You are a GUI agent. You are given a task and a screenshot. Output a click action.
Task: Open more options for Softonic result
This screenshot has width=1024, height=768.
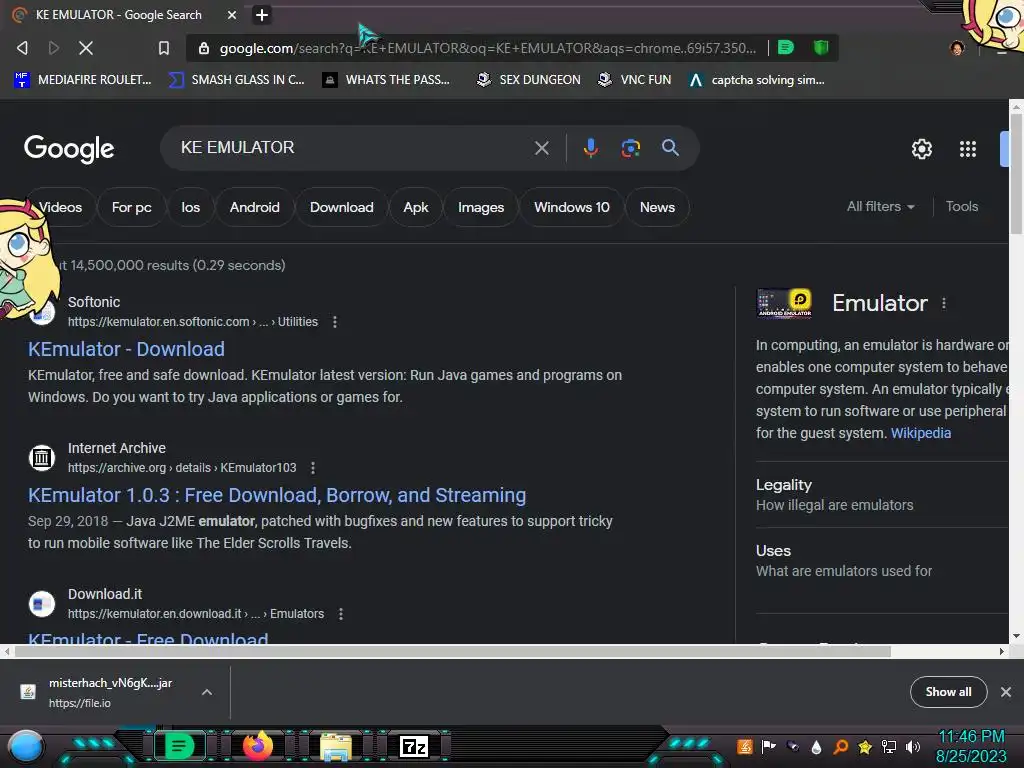click(335, 322)
